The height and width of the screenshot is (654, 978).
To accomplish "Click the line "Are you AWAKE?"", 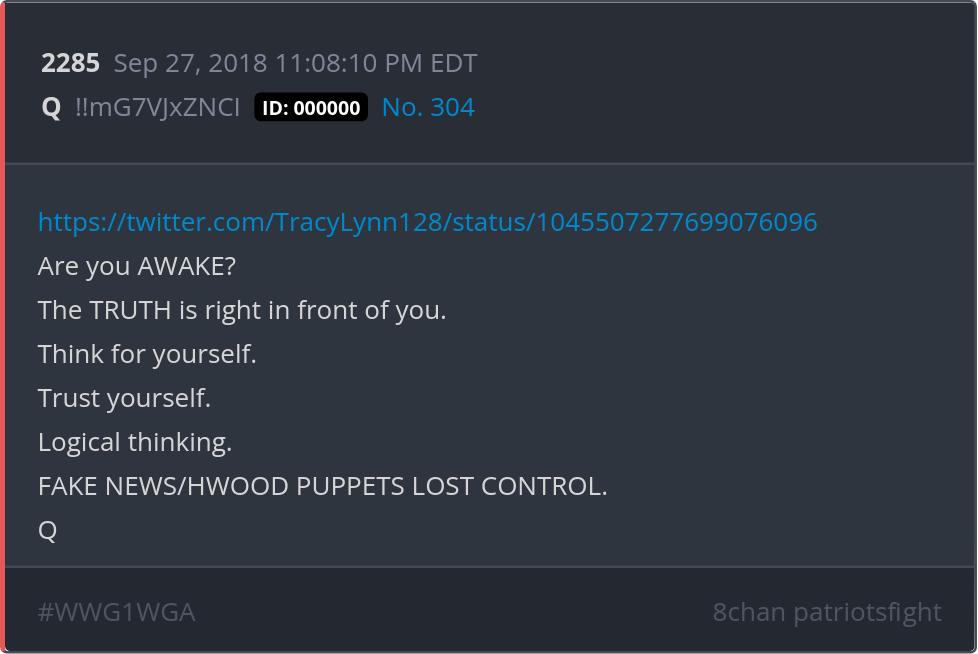I will 137,267.
